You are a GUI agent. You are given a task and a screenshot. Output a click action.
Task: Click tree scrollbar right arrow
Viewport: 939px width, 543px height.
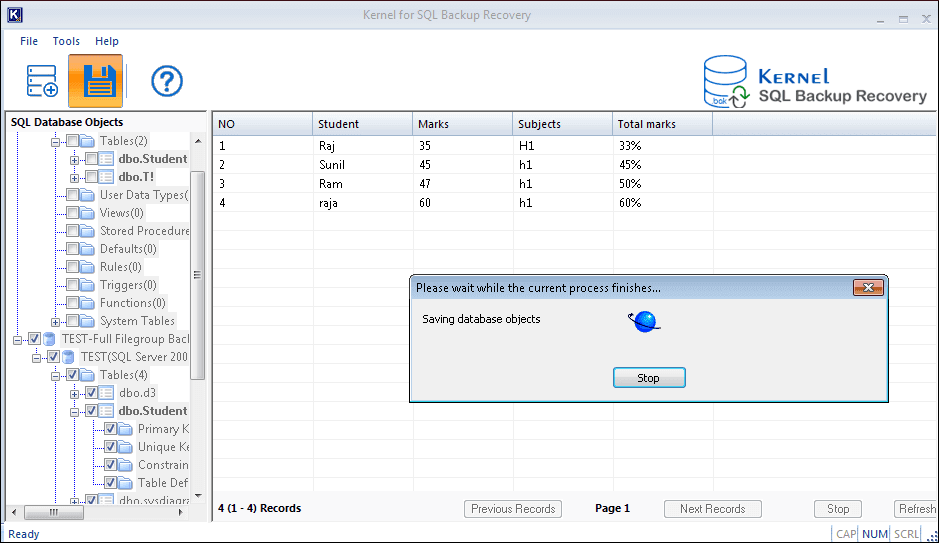181,512
